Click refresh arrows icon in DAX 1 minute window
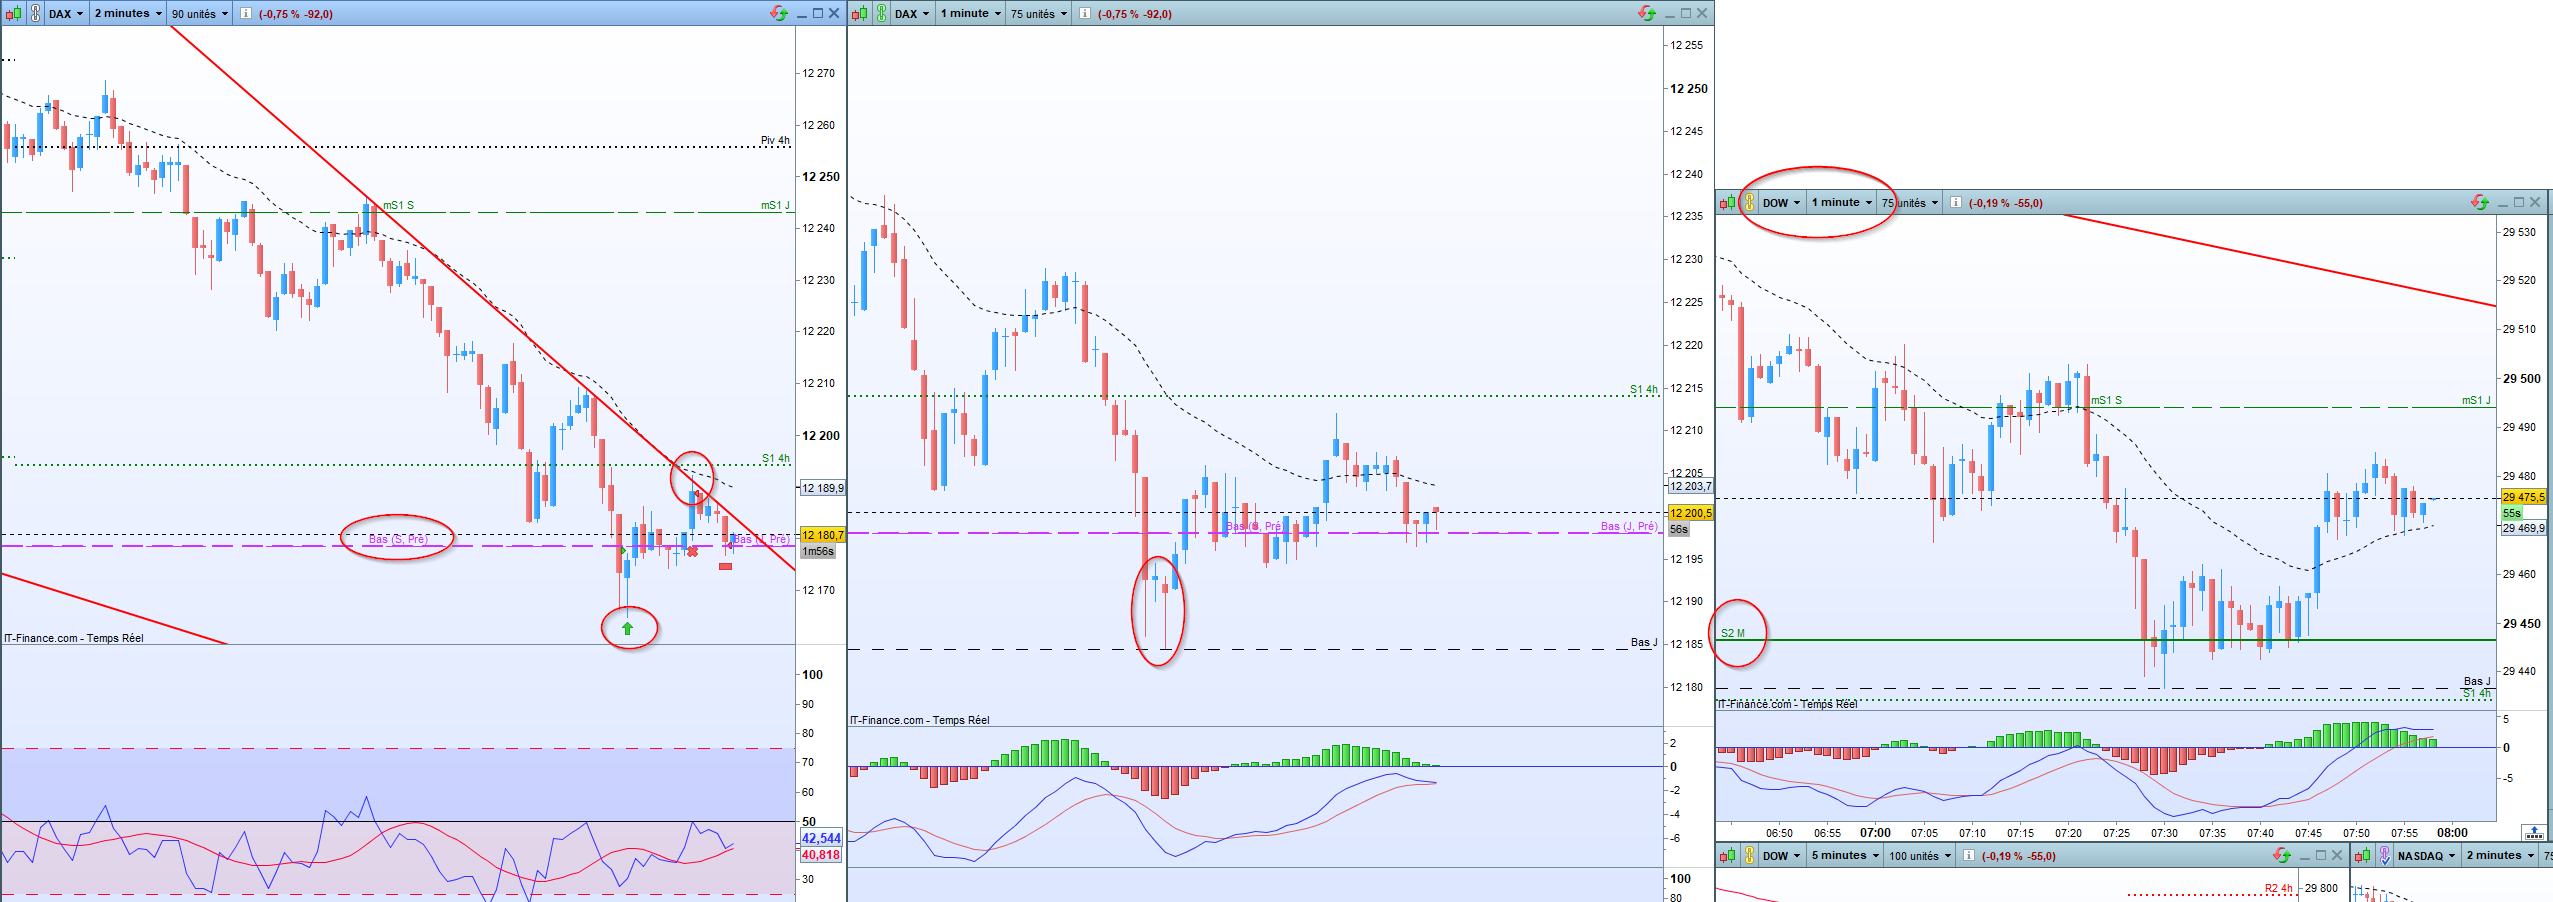2553x902 pixels. (1647, 13)
